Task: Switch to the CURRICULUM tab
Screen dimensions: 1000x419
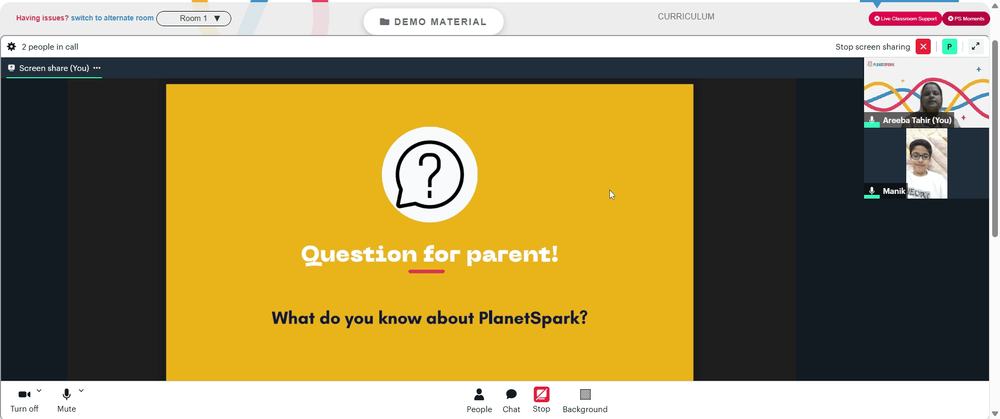Action: click(x=686, y=17)
